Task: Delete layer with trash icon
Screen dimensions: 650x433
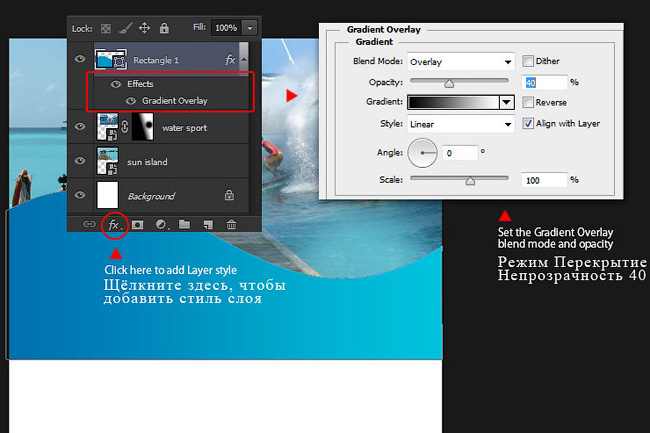Action: pyautogui.click(x=231, y=224)
